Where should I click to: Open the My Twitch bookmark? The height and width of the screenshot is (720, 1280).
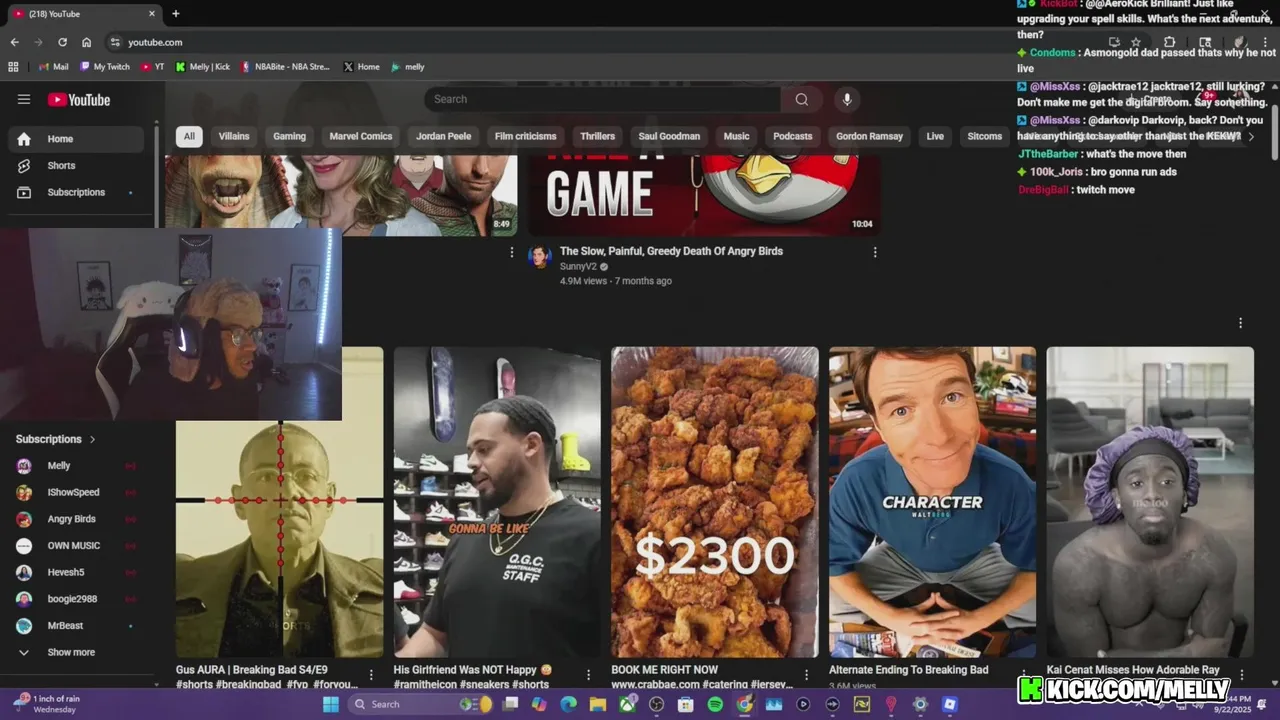point(105,67)
